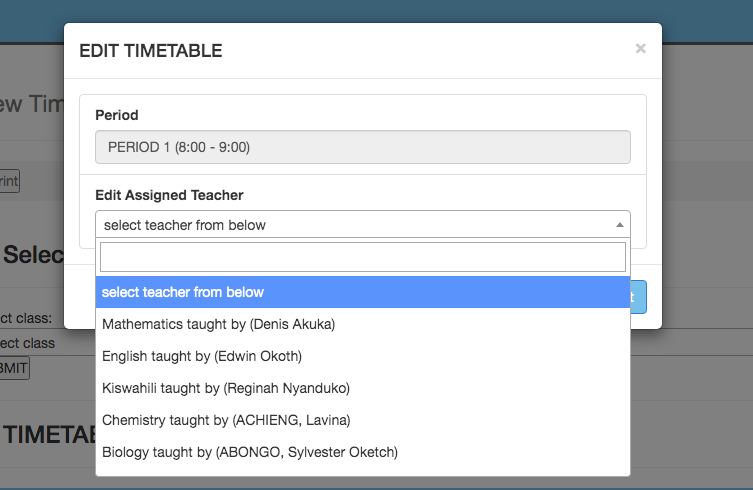753x490 pixels.
Task: Click the Edit Assigned Teacher label
Action: 169,195
